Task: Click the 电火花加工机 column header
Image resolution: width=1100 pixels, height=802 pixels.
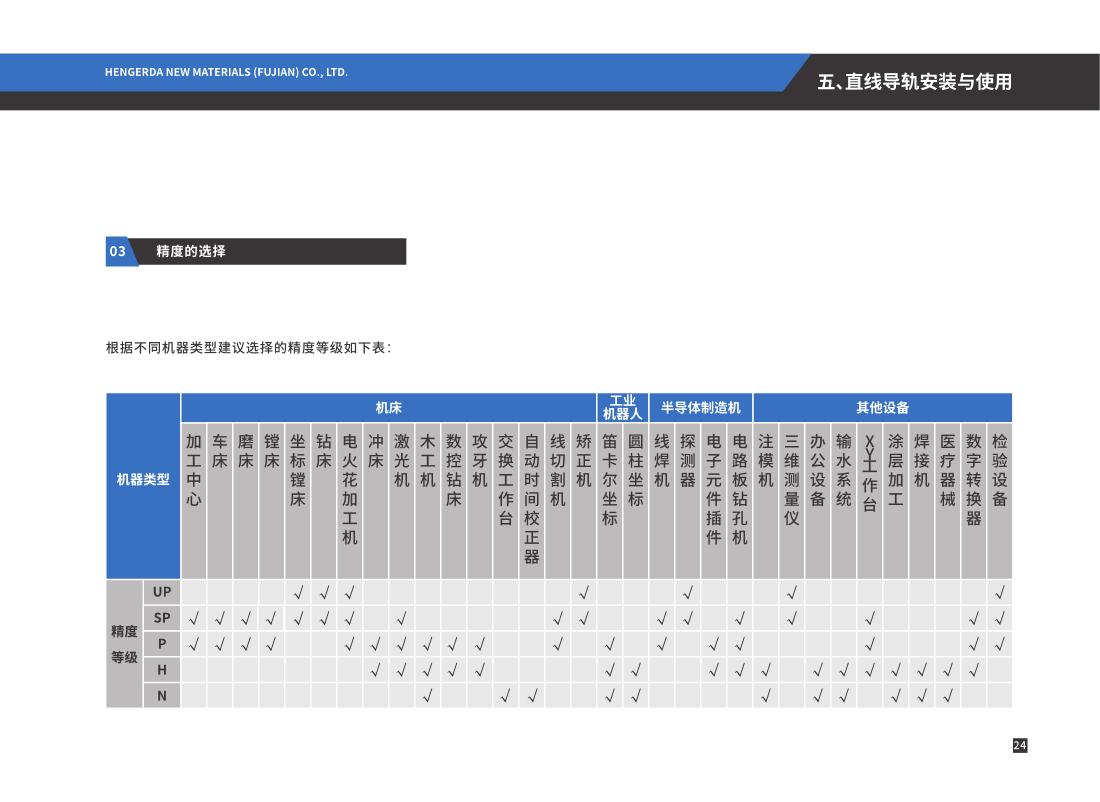Action: click(x=350, y=489)
